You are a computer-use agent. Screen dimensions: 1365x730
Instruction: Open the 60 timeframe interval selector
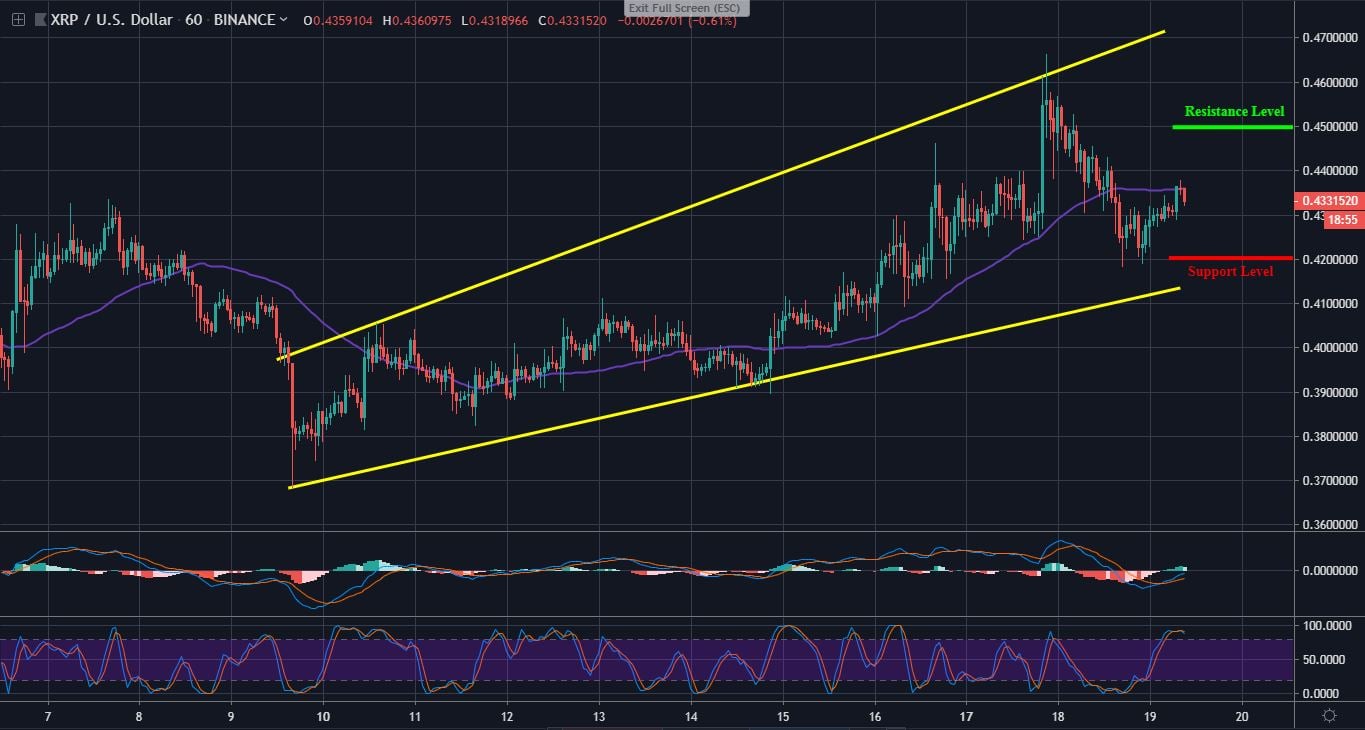point(196,19)
